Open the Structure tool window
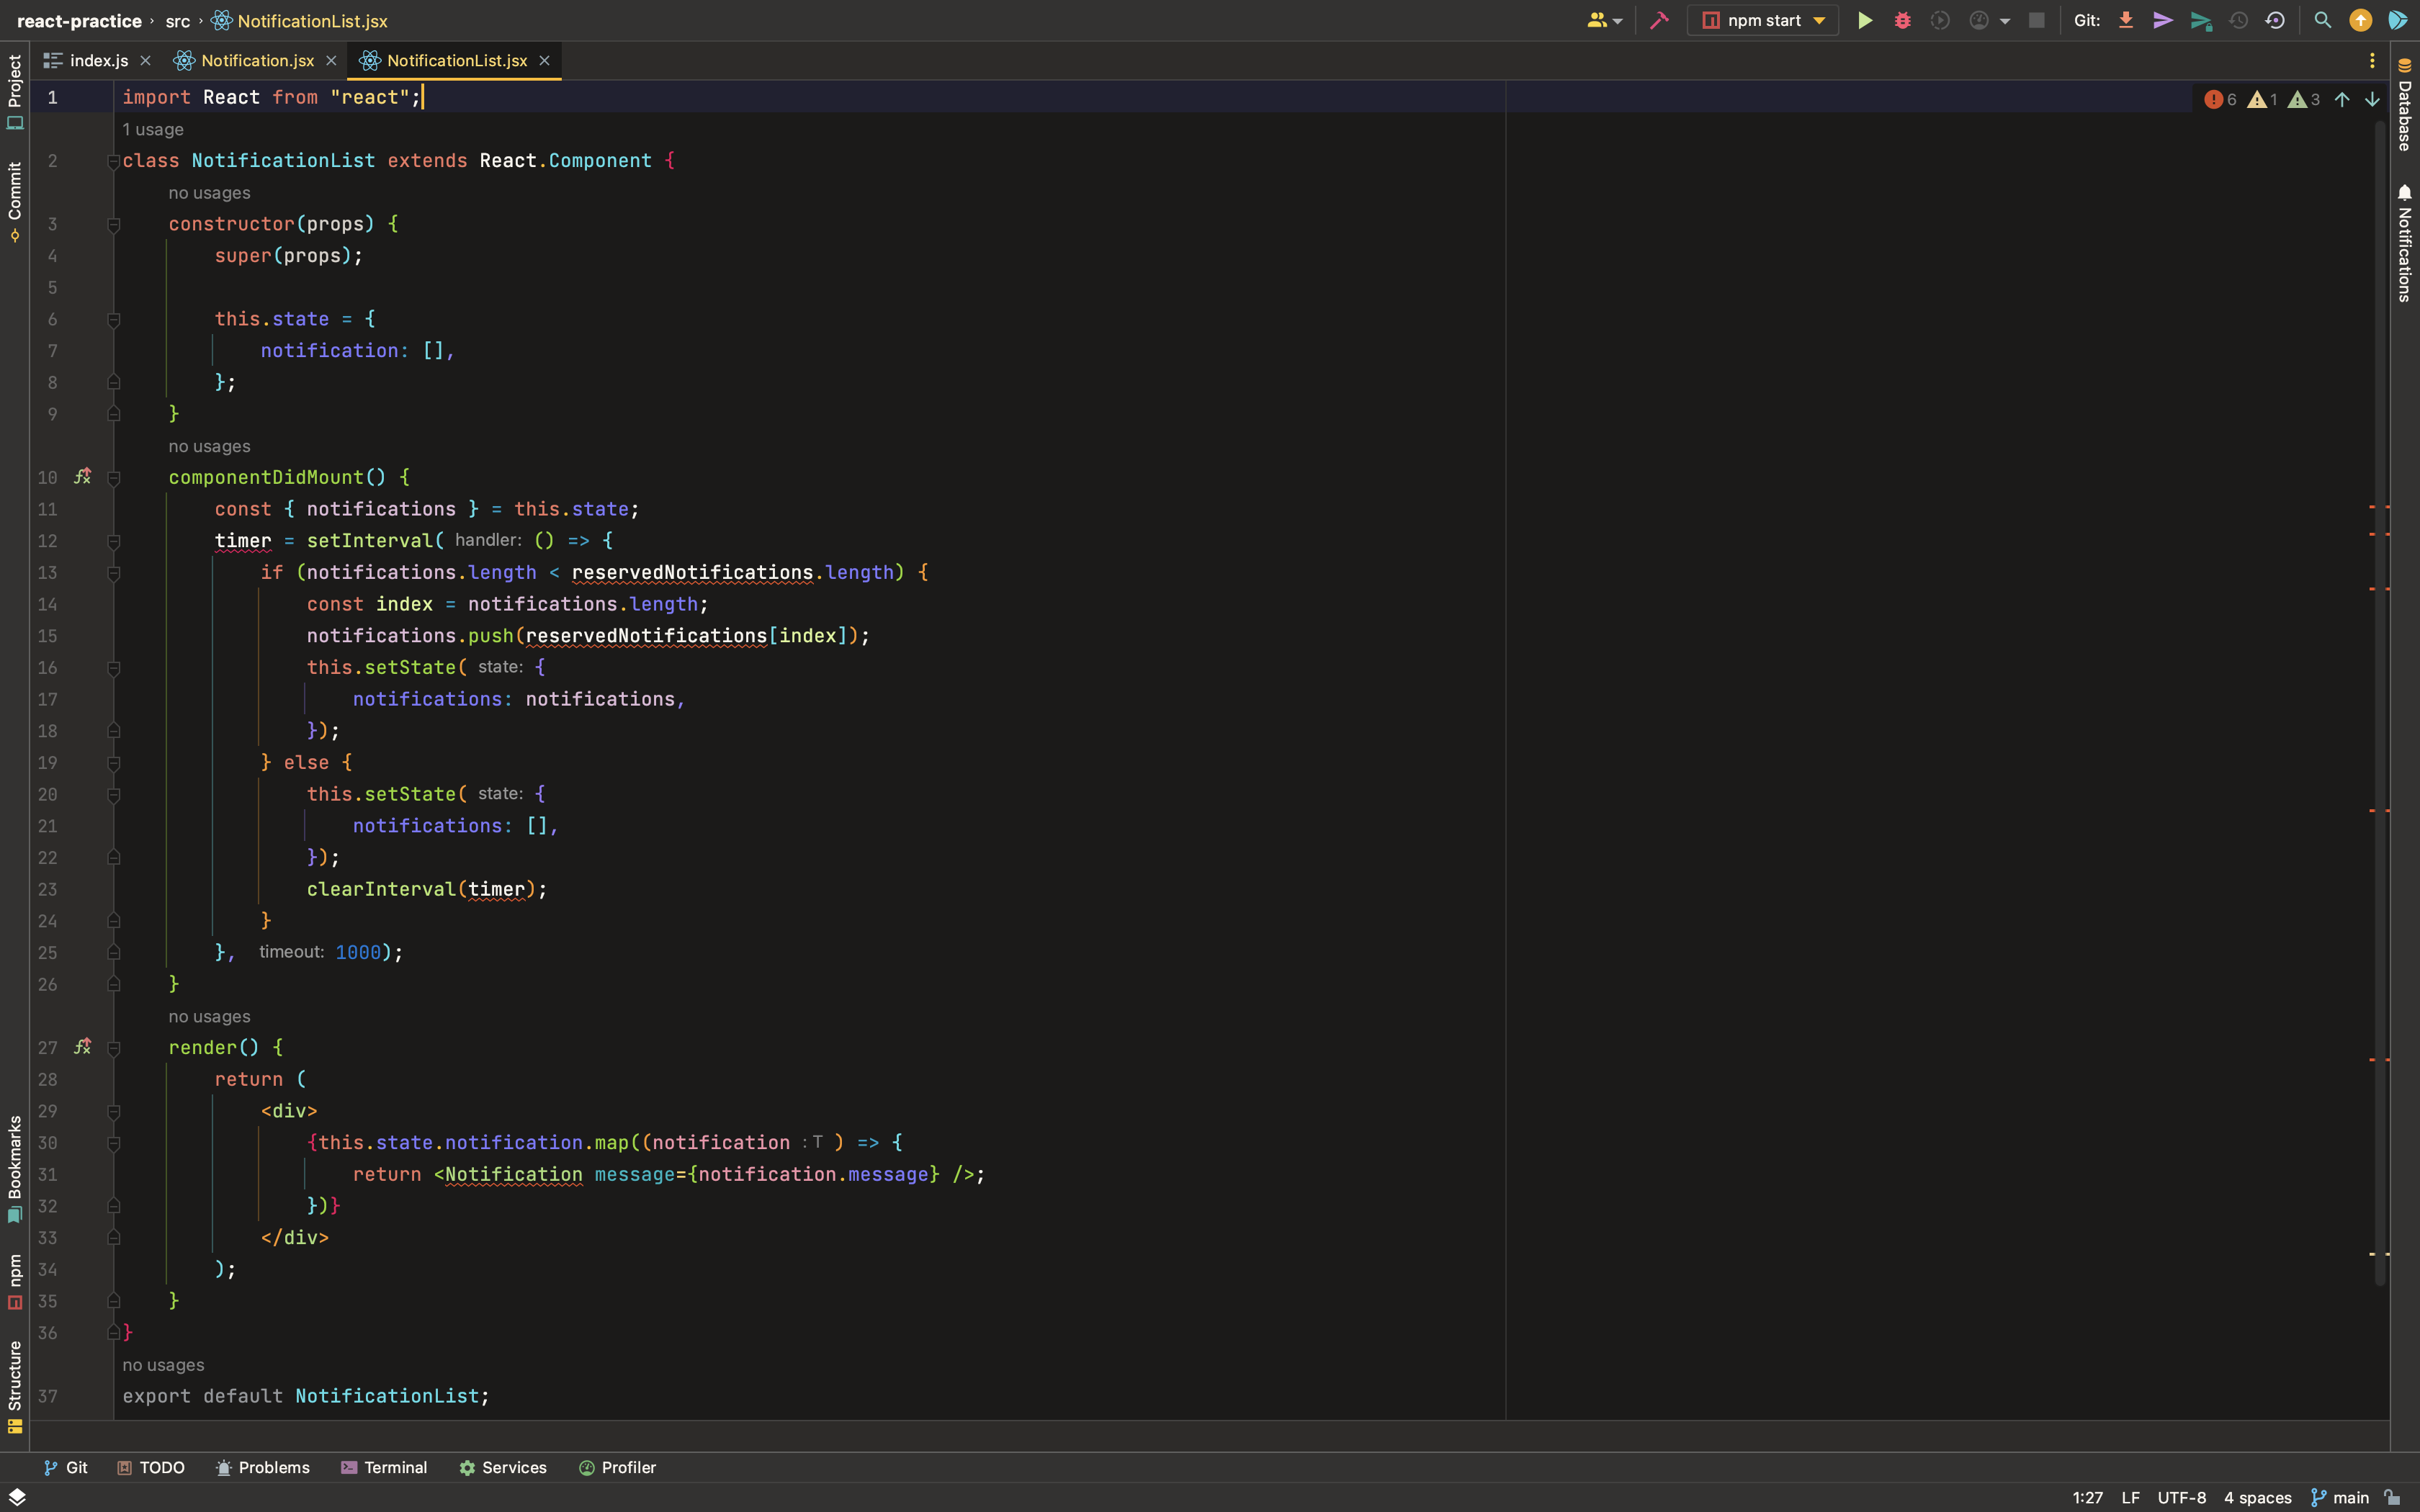The image size is (2420, 1512). pyautogui.click(x=15, y=1387)
